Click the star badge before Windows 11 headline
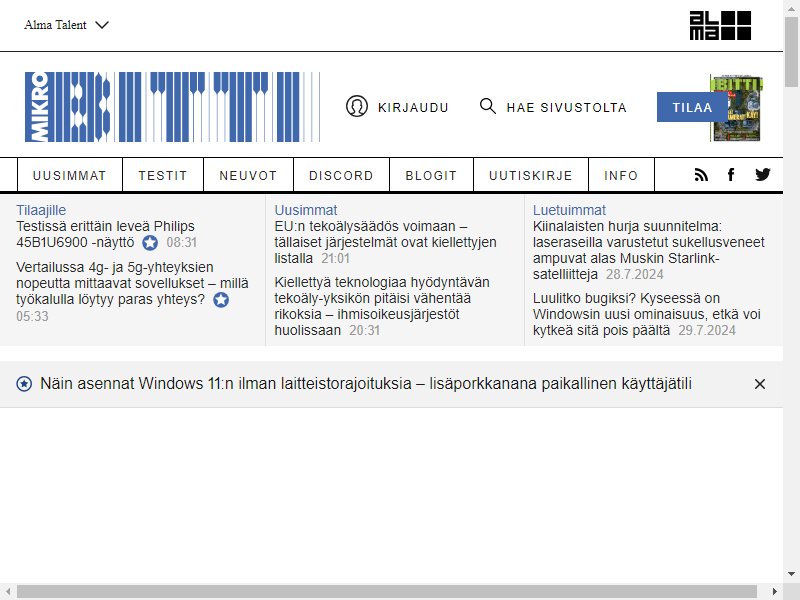This screenshot has height=600, width=800. coord(24,384)
